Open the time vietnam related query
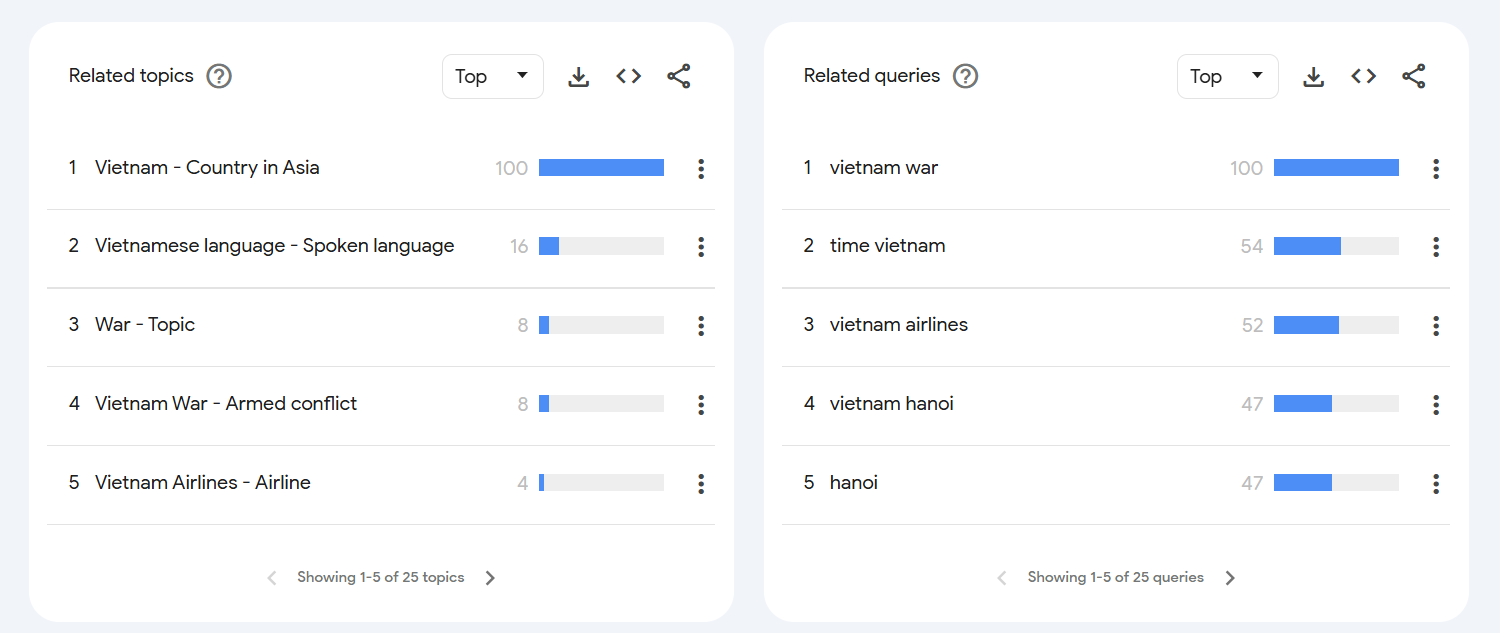The width and height of the screenshot is (1500, 633). point(887,245)
